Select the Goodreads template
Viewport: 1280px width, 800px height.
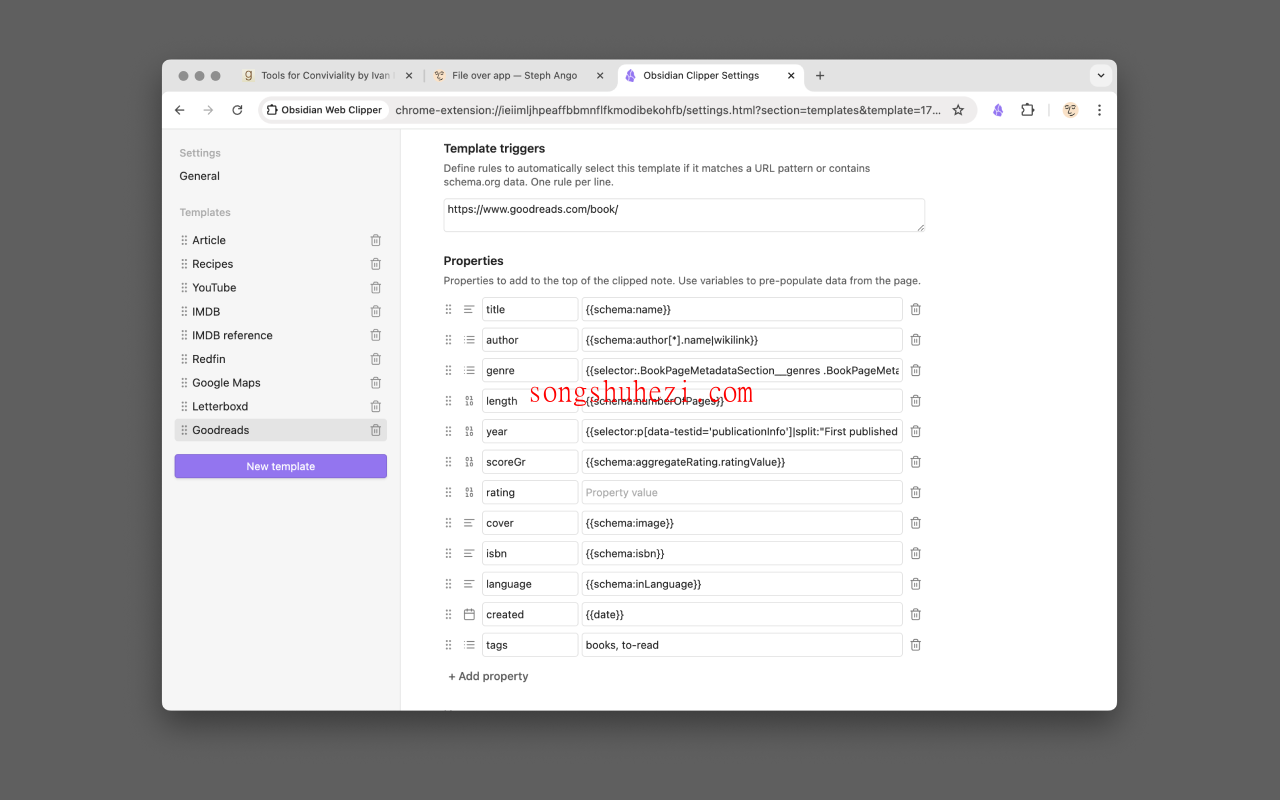[x=281, y=430]
